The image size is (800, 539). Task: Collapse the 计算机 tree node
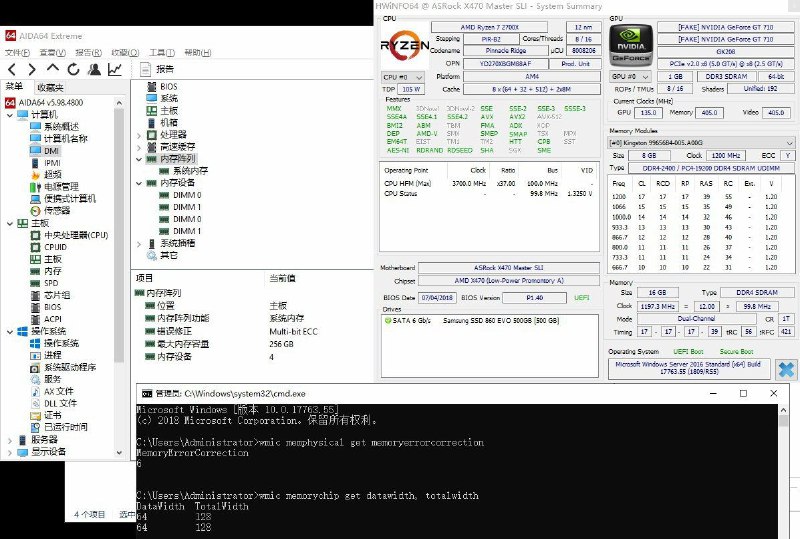coord(9,115)
